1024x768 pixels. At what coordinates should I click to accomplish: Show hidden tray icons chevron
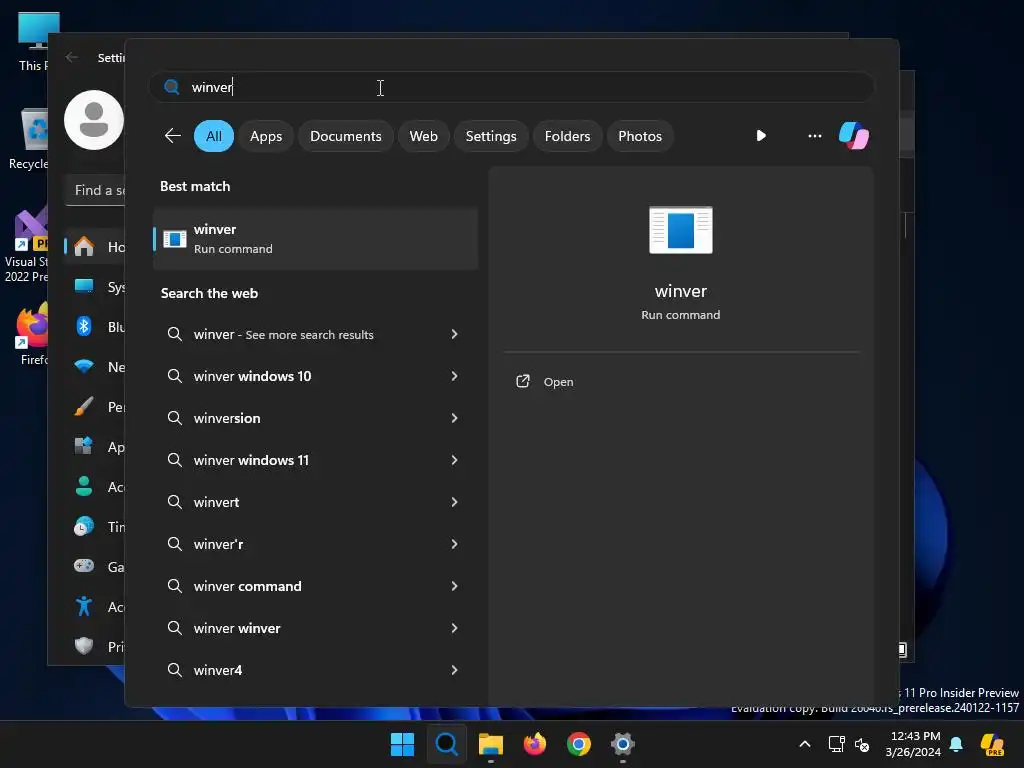[x=805, y=744]
